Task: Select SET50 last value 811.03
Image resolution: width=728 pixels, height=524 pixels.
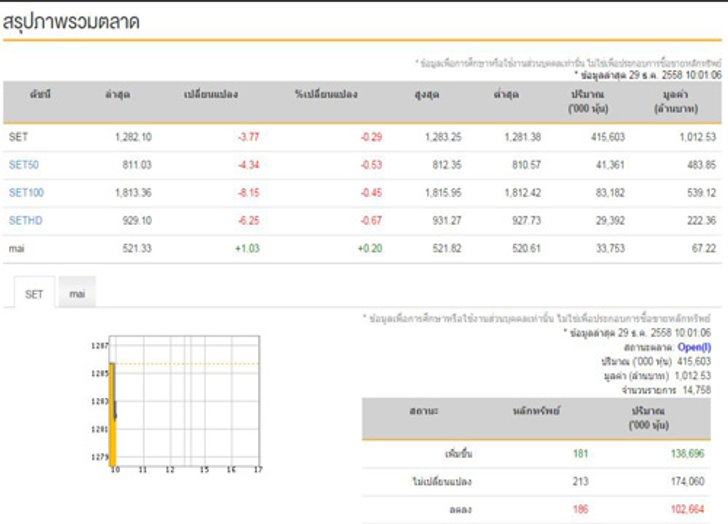Action: (137, 165)
